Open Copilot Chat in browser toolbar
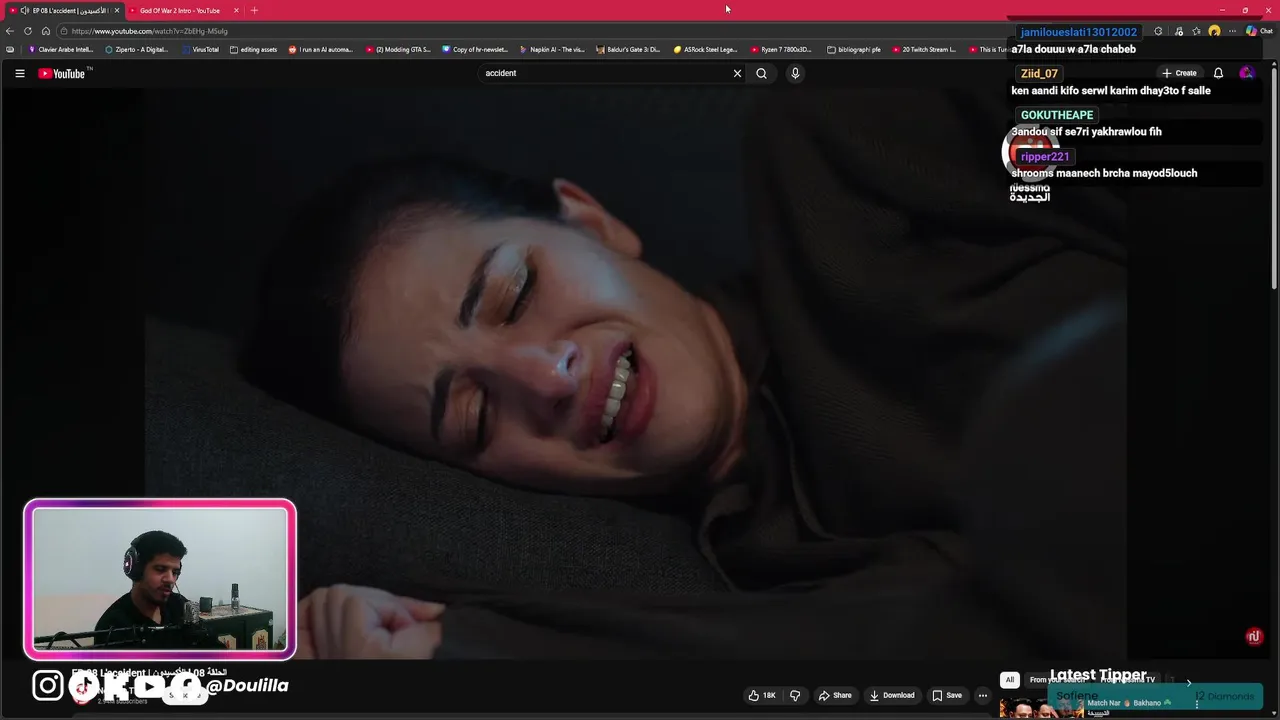The height and width of the screenshot is (720, 1280). click(x=1259, y=31)
